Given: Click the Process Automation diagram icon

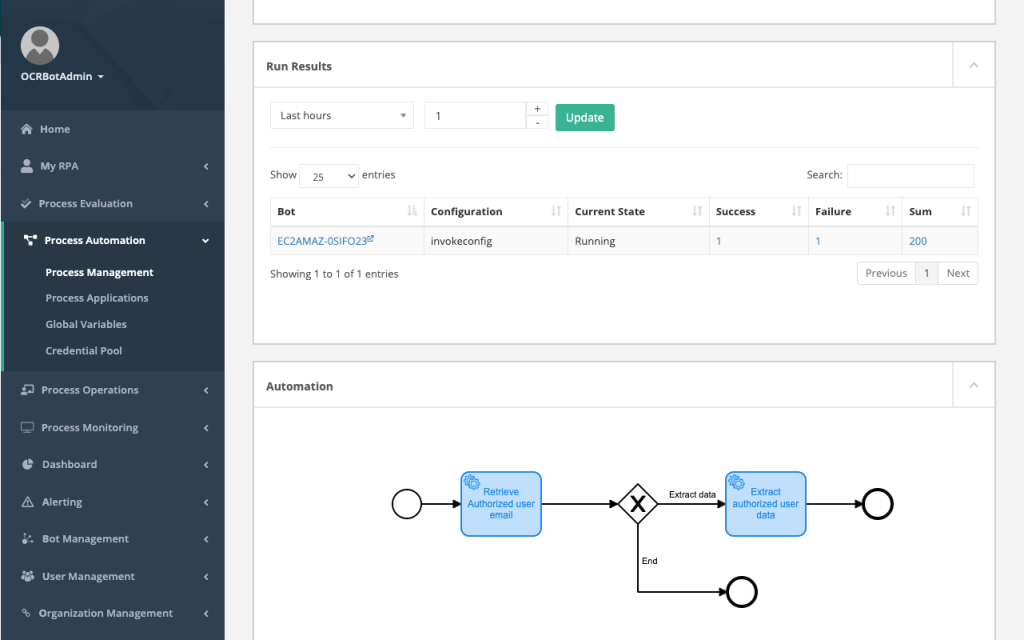Looking at the screenshot, I should pyautogui.click(x=30, y=240).
